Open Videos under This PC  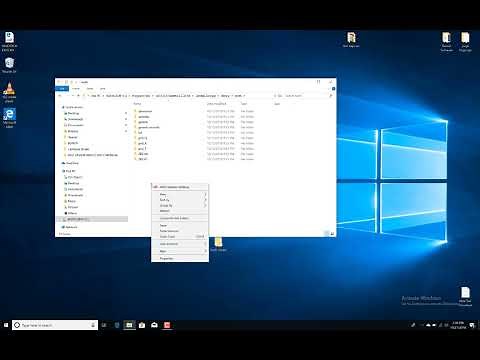[71, 213]
